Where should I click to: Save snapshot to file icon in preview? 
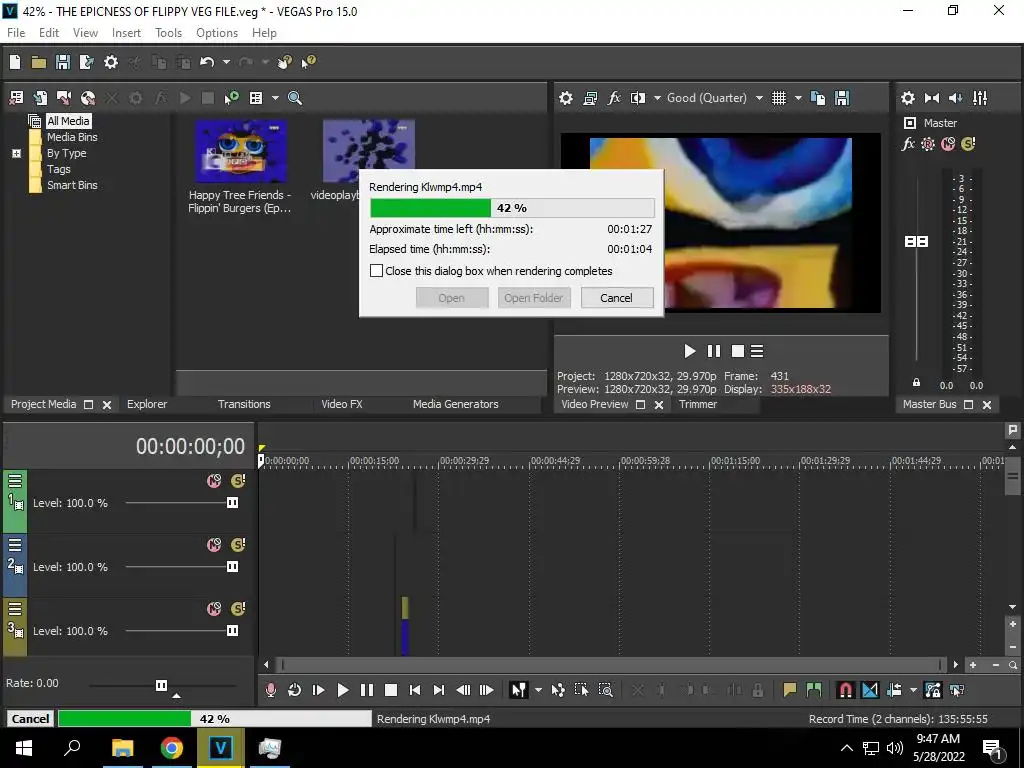pyautogui.click(x=842, y=98)
